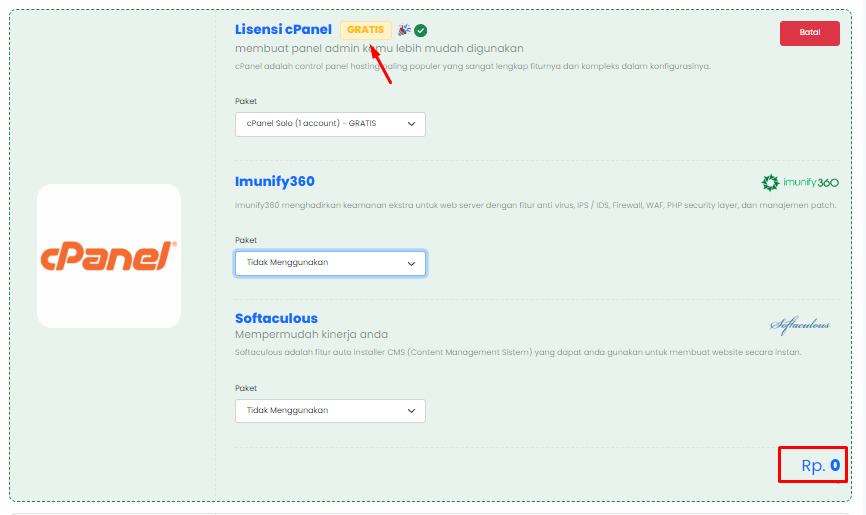The width and height of the screenshot is (866, 515).
Task: Open the Imunify360 Paket dropdown
Action: [x=330, y=263]
